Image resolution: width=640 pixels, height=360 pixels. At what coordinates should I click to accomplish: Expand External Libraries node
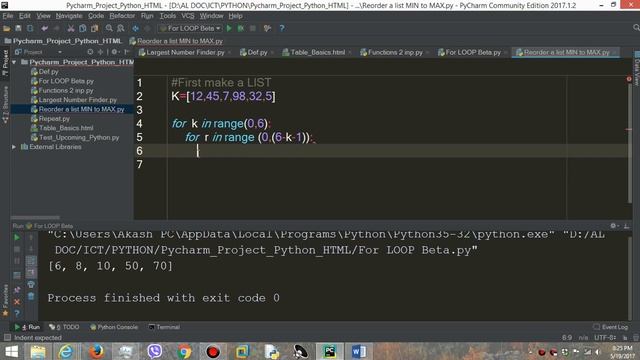[x=14, y=147]
